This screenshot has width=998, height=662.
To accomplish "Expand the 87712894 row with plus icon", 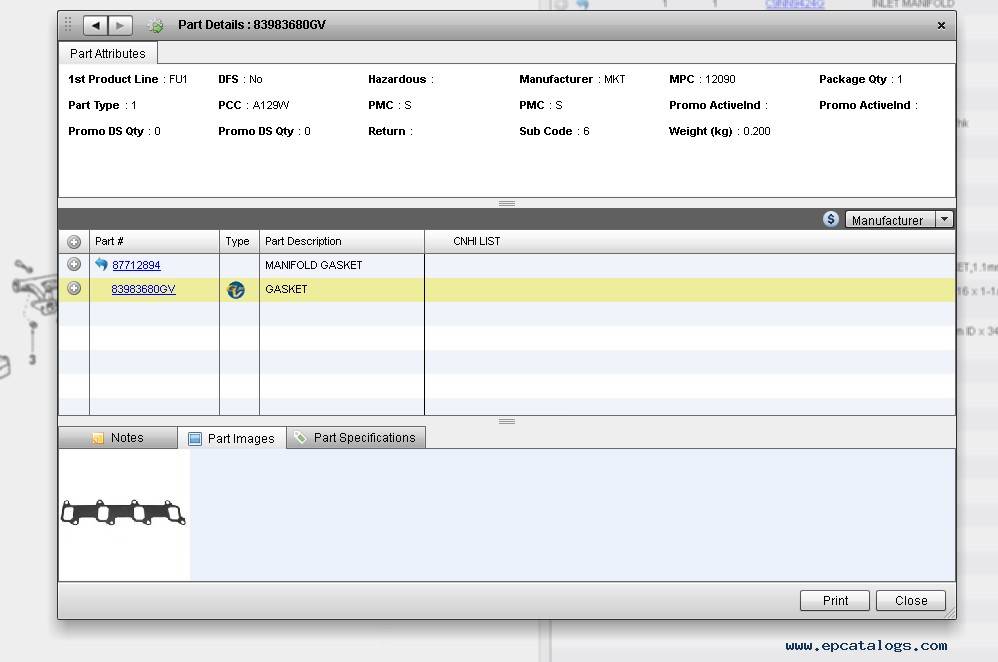I will point(74,265).
